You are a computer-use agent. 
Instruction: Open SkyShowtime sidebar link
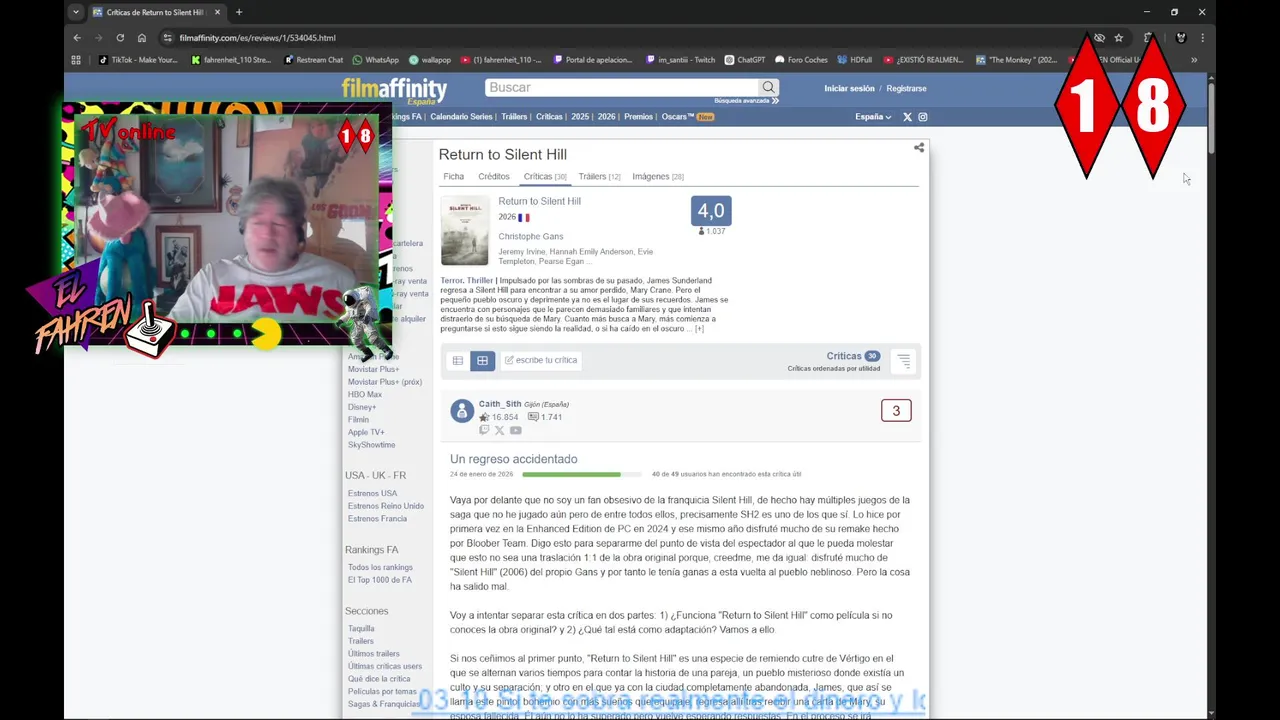pyautogui.click(x=371, y=445)
